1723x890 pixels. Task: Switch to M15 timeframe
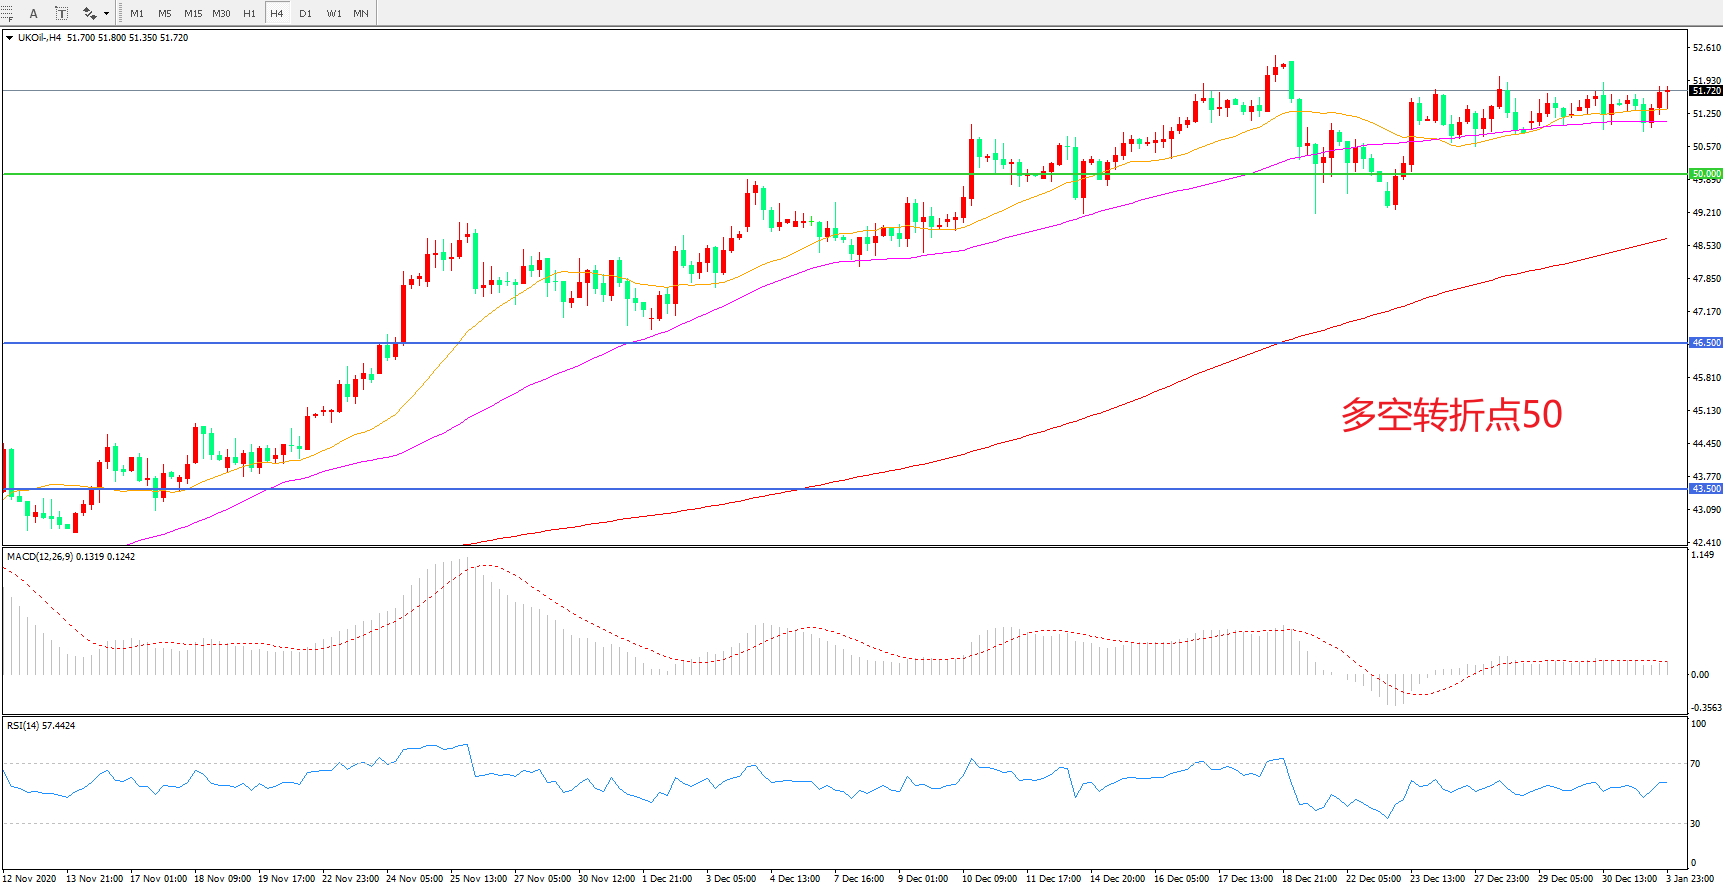point(193,13)
